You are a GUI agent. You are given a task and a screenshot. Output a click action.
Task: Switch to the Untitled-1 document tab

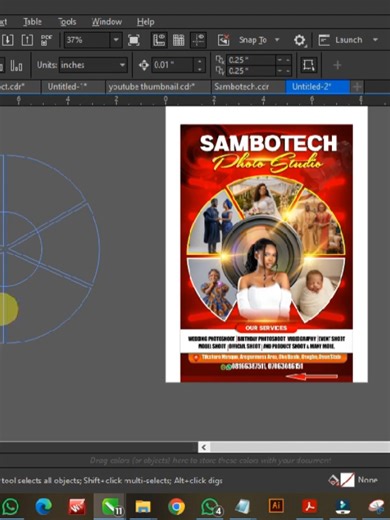tap(67, 87)
